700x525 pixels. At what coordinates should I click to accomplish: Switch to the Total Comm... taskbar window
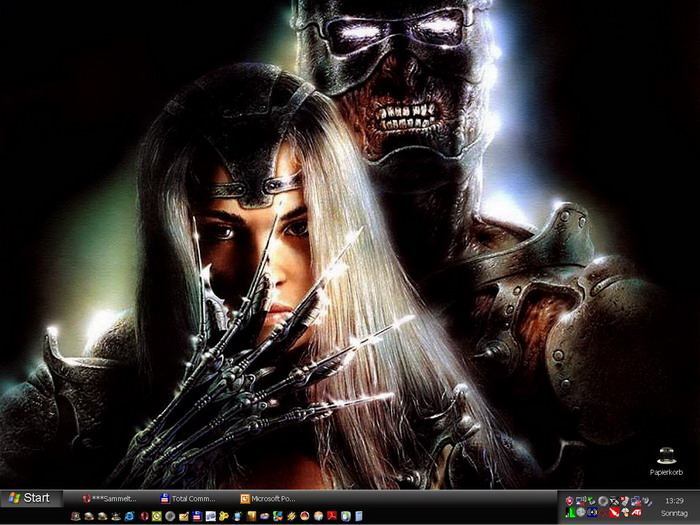coord(188,499)
